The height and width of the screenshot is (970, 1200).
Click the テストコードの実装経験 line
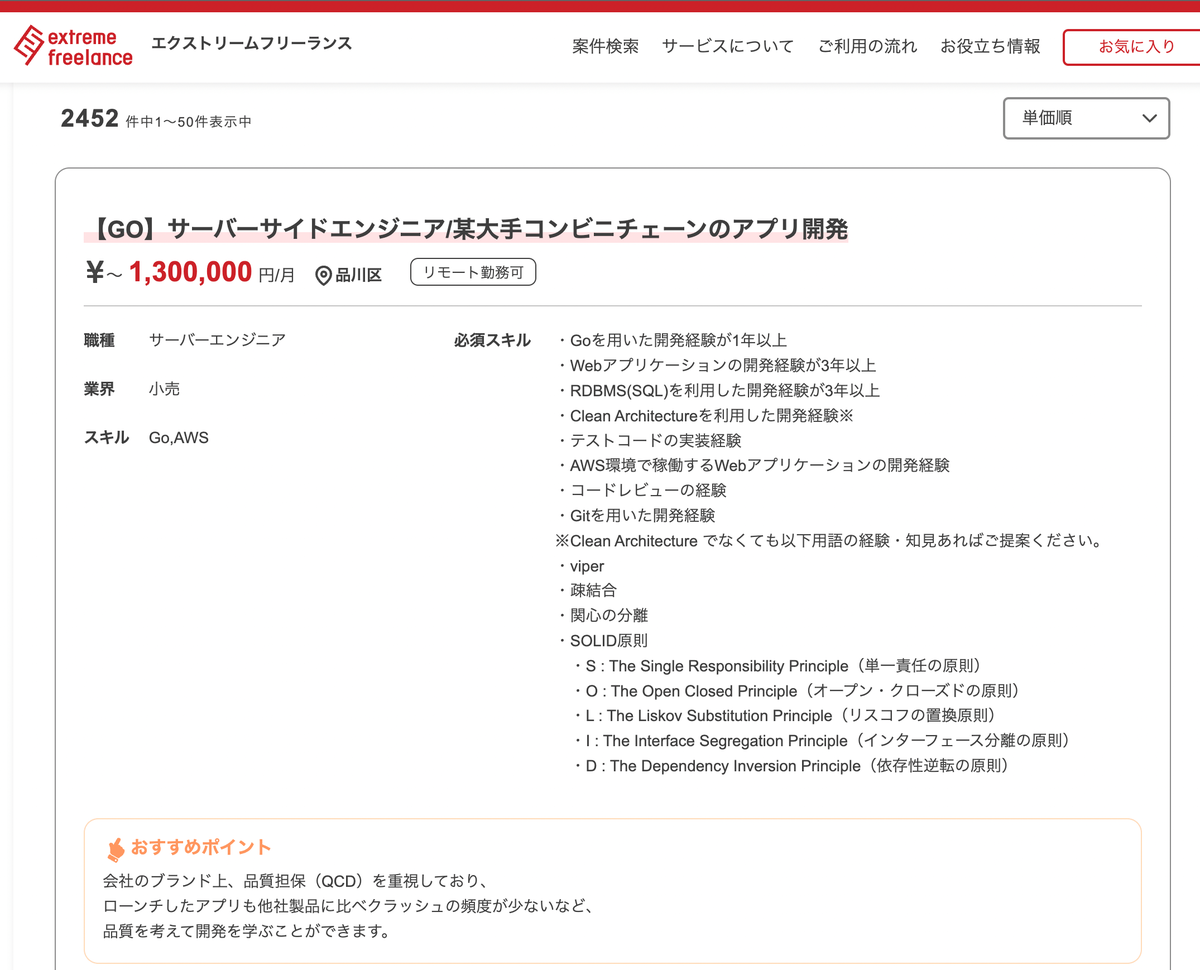pos(649,440)
